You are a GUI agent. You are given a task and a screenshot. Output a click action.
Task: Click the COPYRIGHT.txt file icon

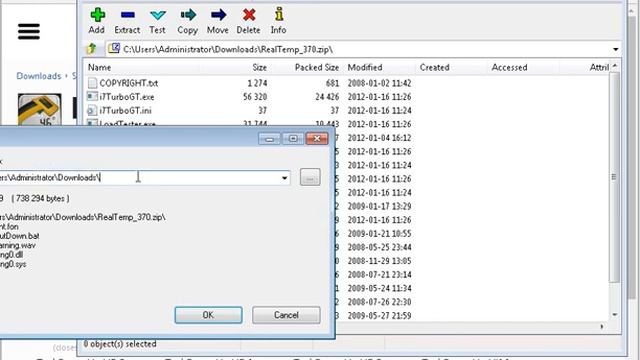point(92,83)
